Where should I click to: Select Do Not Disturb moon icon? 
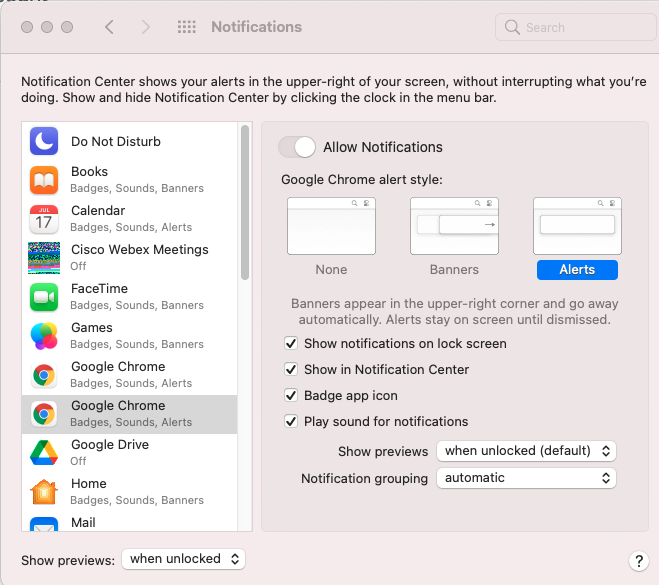44,141
